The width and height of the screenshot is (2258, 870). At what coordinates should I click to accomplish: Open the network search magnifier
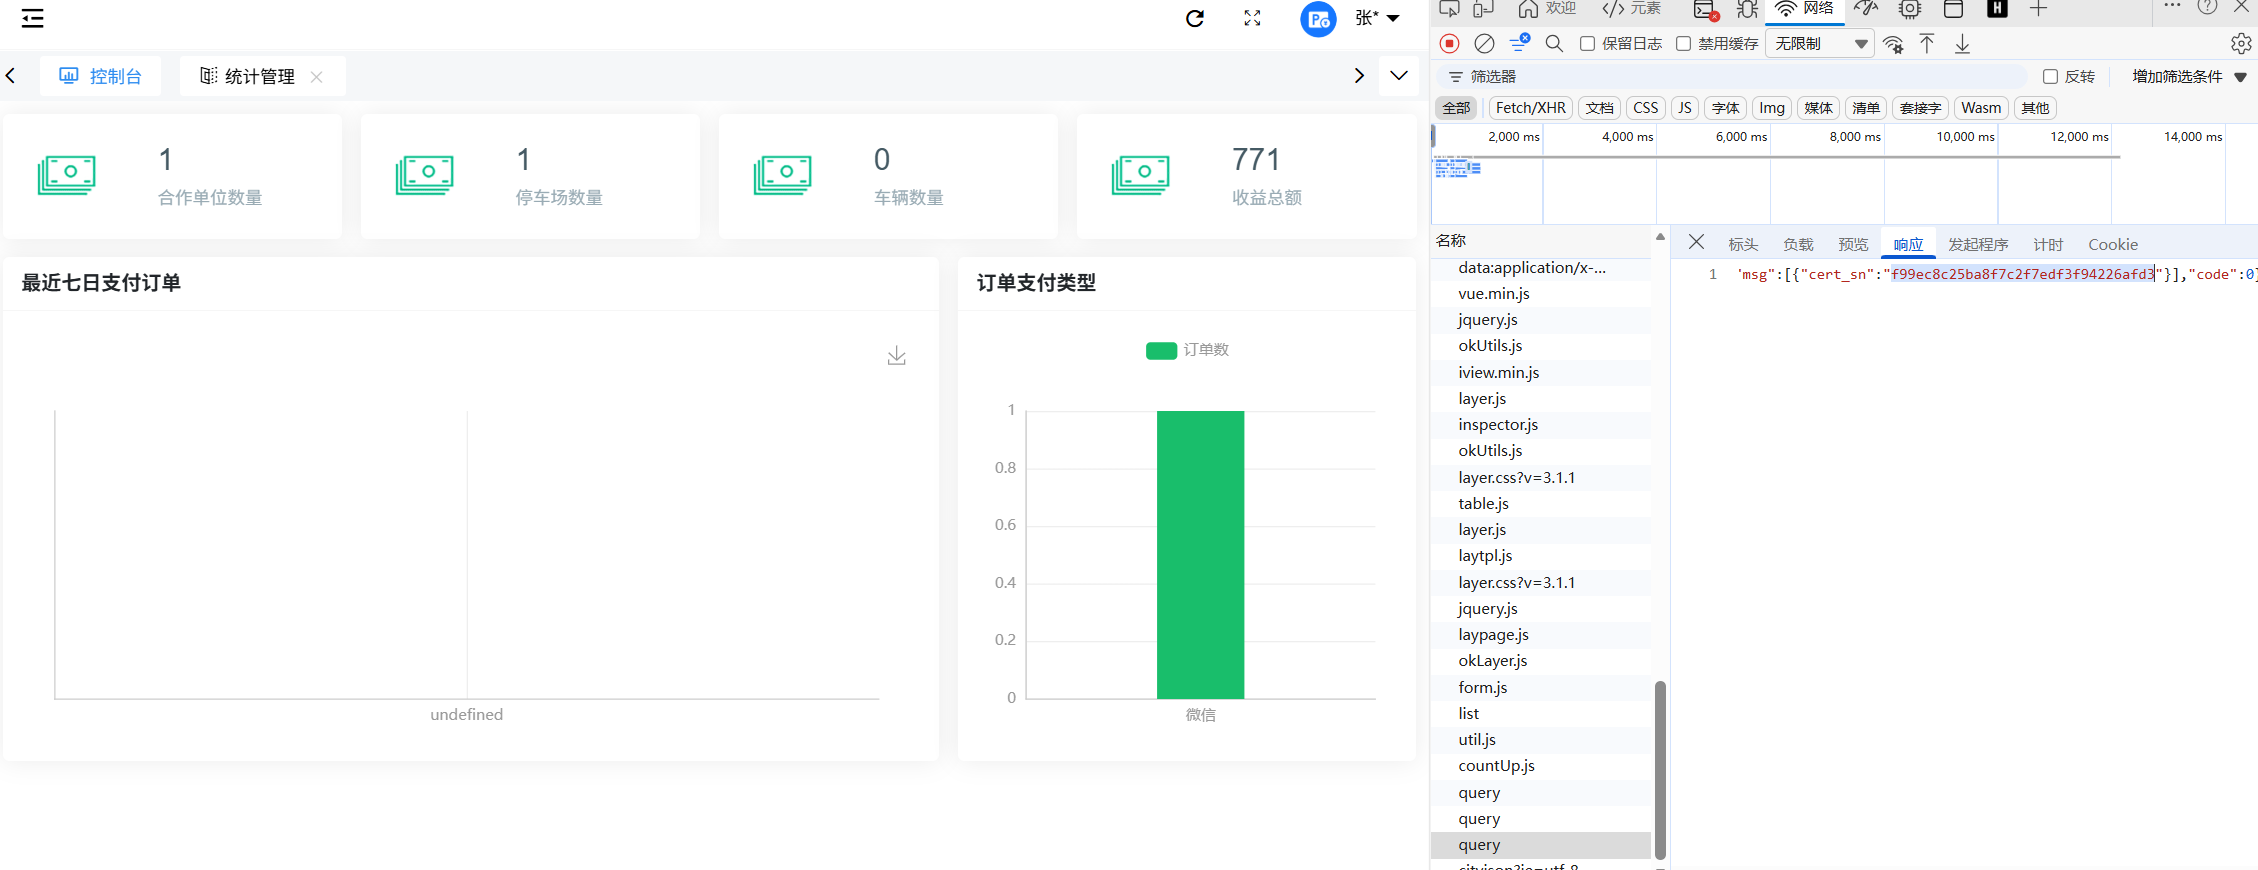pyautogui.click(x=1554, y=44)
